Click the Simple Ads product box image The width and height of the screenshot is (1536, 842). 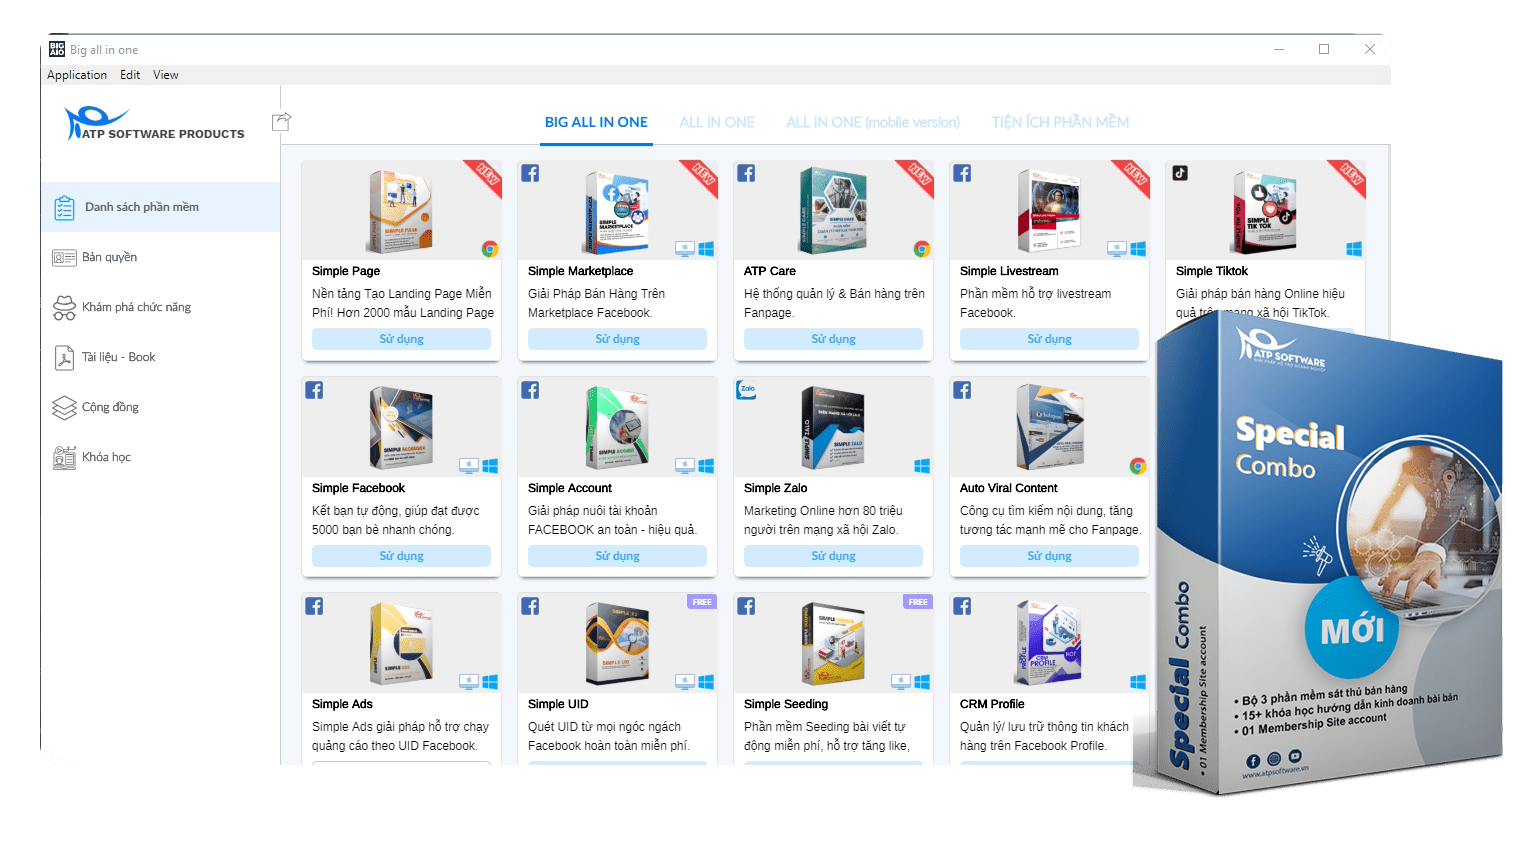(x=401, y=643)
